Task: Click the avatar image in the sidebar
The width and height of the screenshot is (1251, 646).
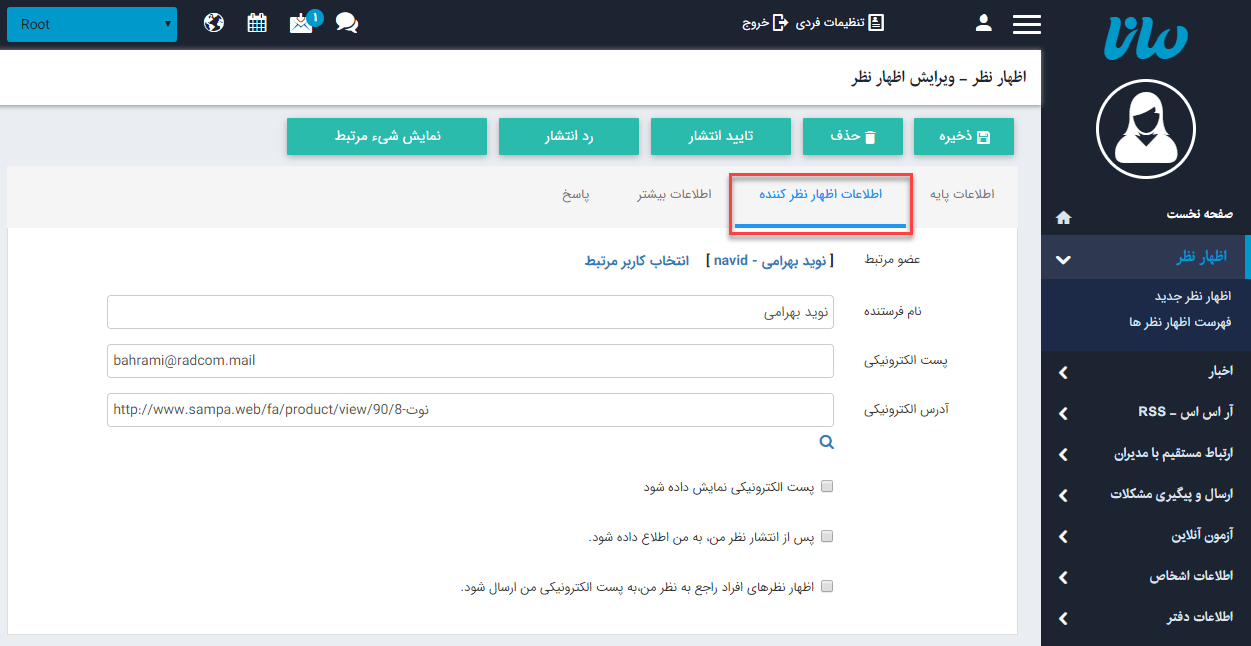Action: (1146, 129)
